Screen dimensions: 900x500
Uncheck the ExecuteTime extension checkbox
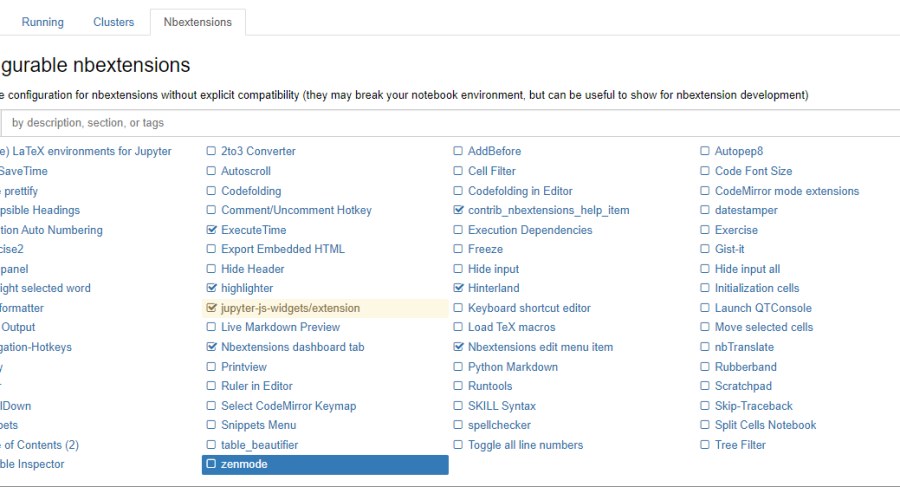point(211,230)
